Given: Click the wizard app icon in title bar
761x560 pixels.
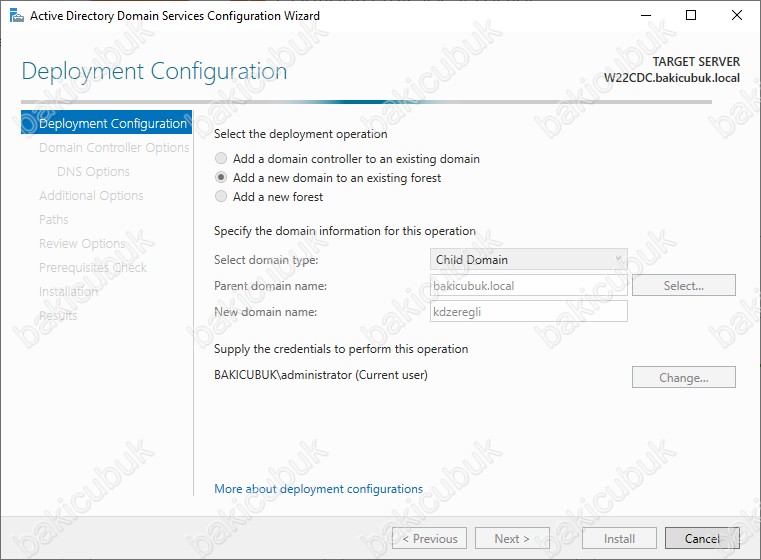Looking at the screenshot, I should tap(14, 16).
